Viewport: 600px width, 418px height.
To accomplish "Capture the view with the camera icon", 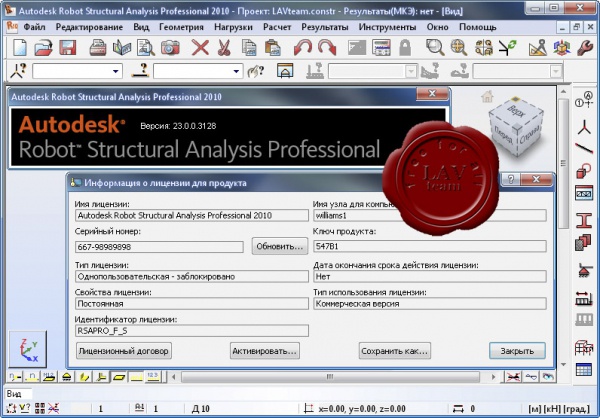I will point(170,48).
